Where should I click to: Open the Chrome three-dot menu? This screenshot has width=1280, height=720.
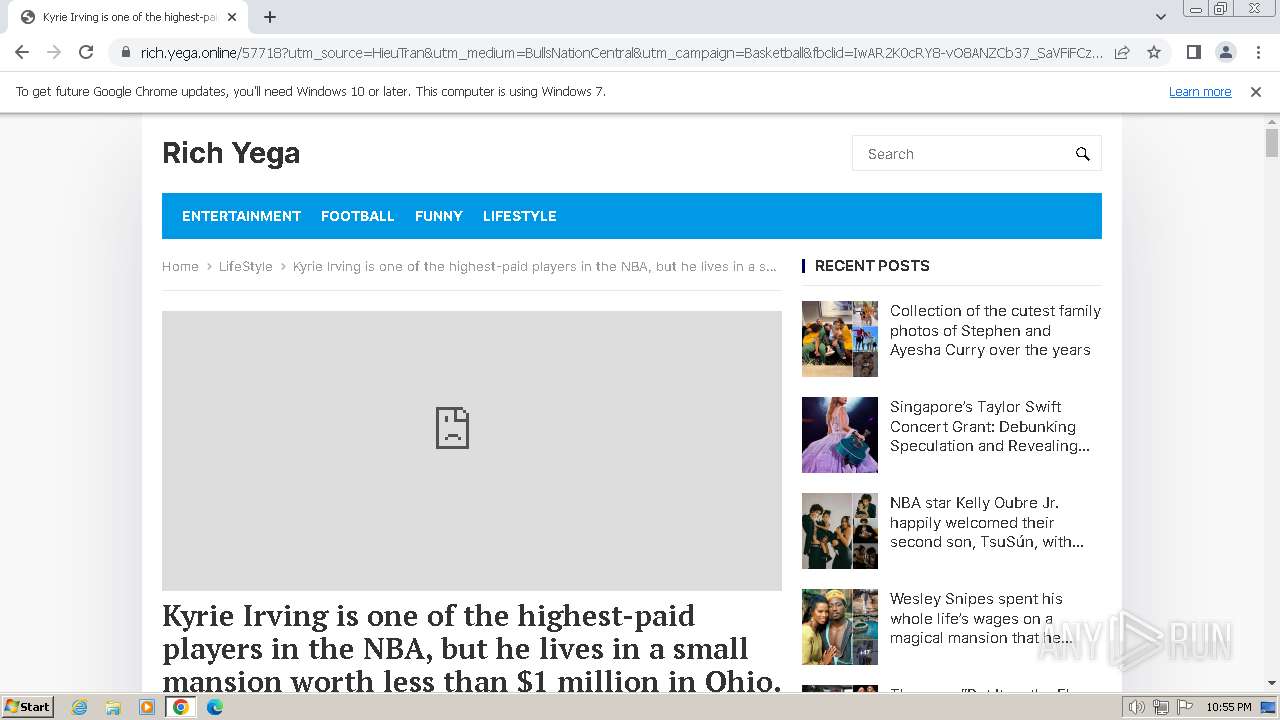tap(1258, 52)
